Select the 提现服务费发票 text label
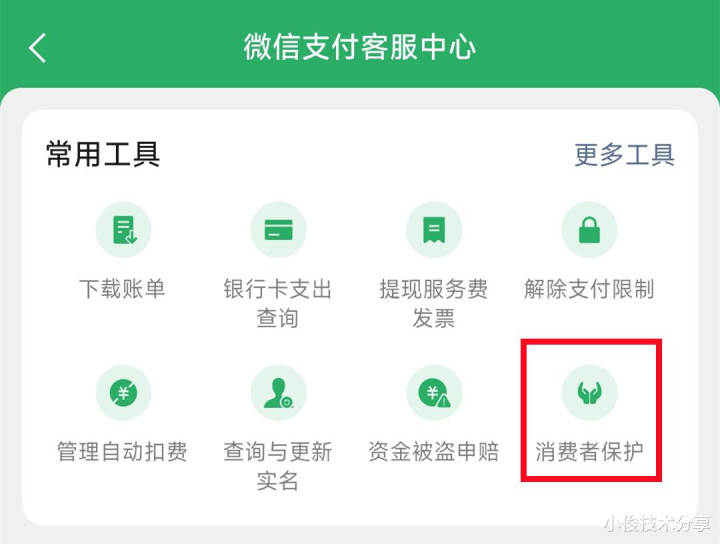The width and height of the screenshot is (720, 544). click(433, 303)
